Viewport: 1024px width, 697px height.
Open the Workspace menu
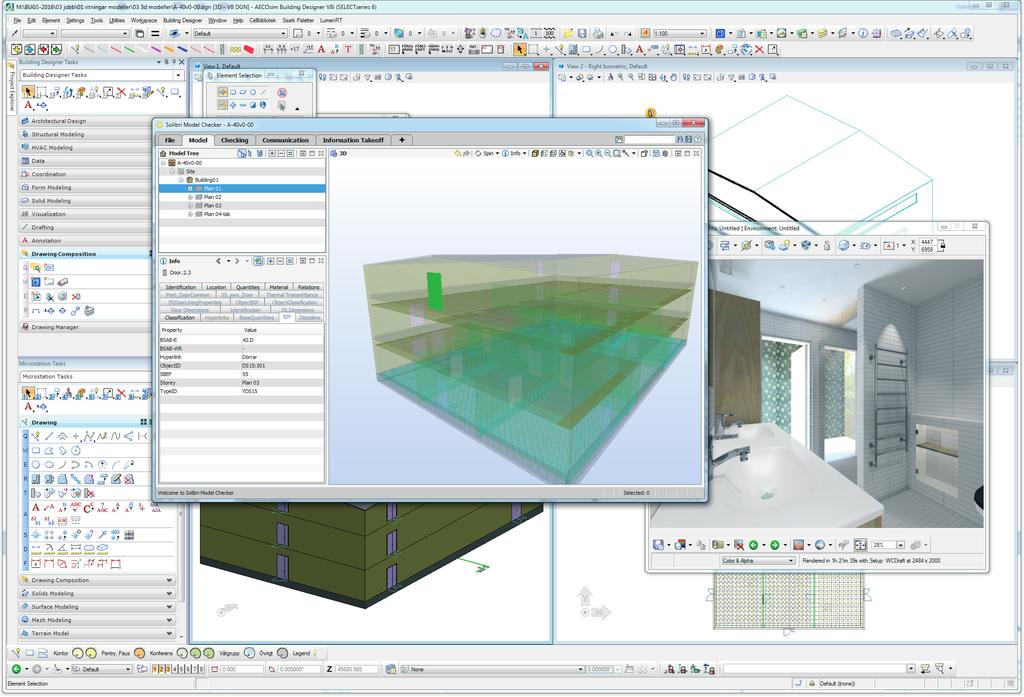(144, 20)
